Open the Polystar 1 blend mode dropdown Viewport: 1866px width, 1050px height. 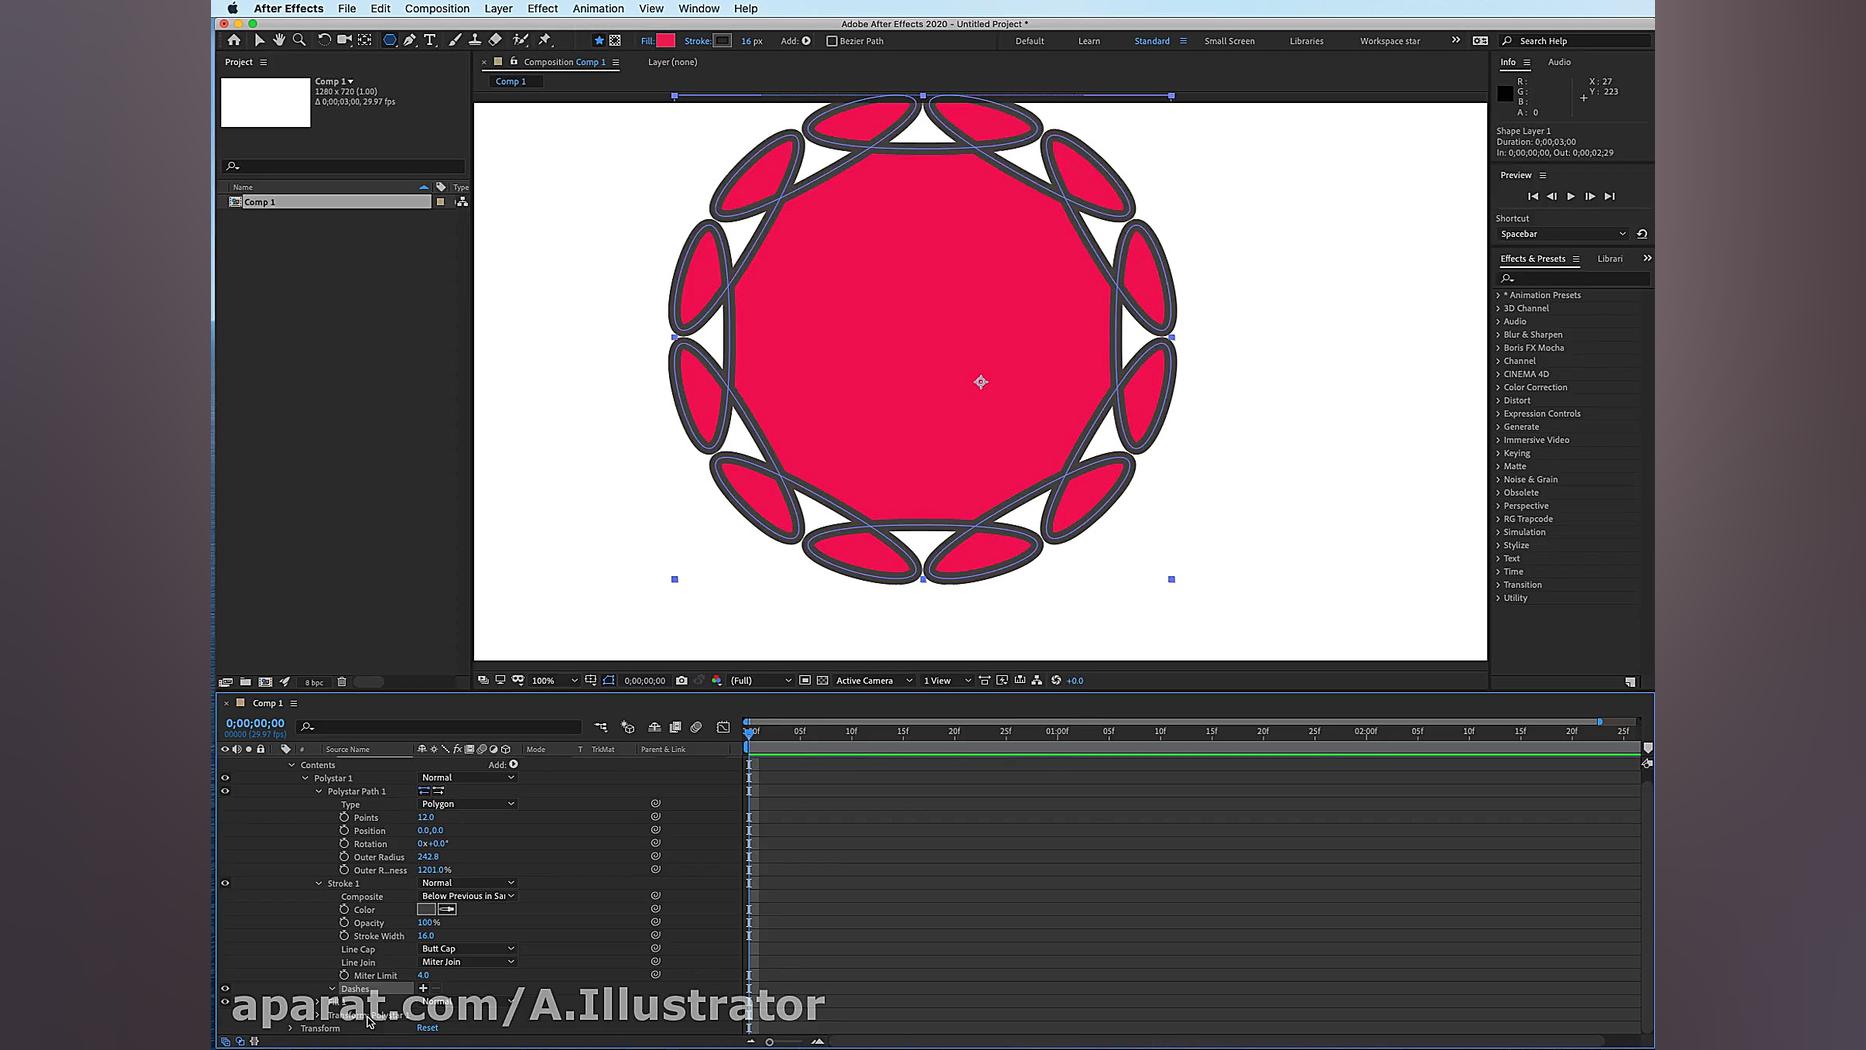click(467, 777)
